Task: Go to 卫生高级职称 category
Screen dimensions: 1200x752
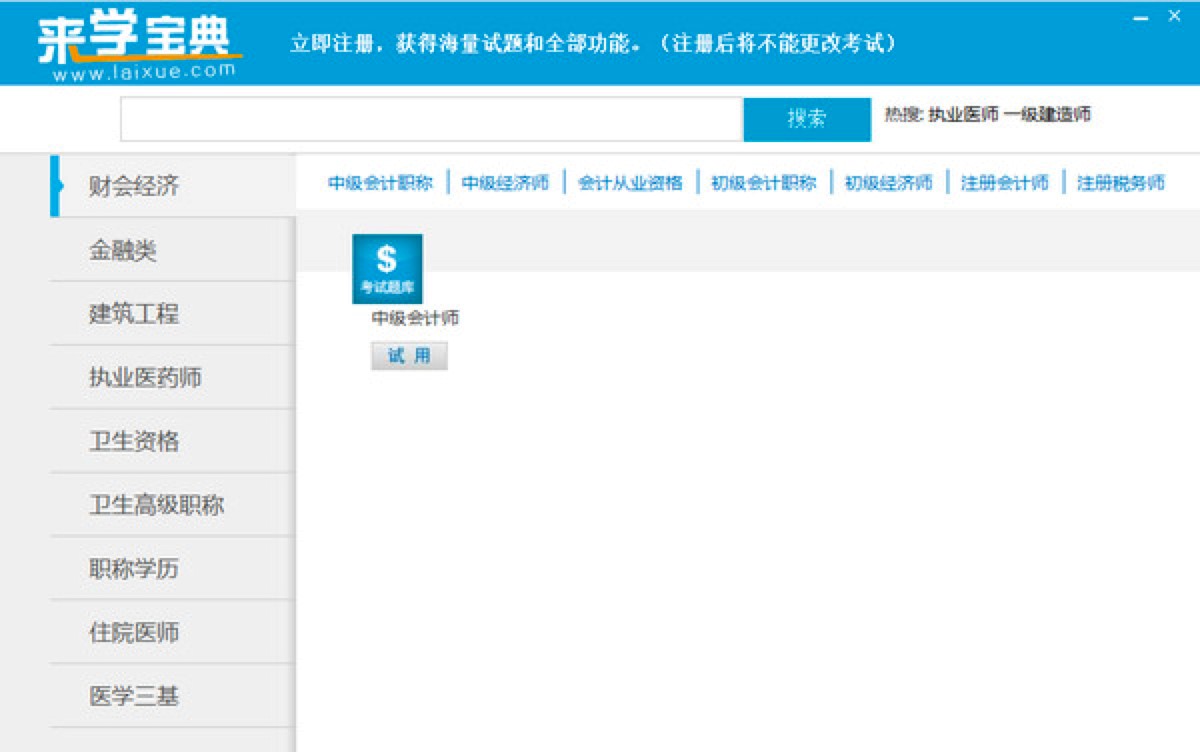Action: click(156, 505)
